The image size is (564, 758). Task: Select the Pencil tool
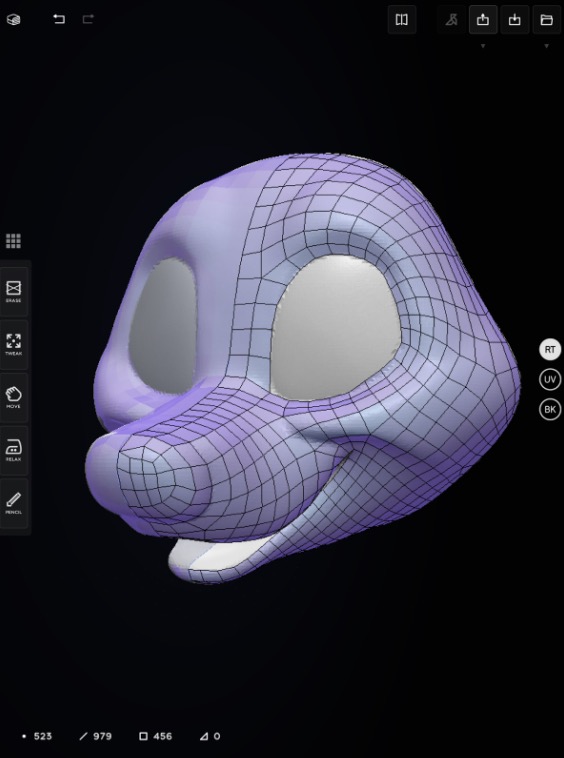pyautogui.click(x=14, y=503)
